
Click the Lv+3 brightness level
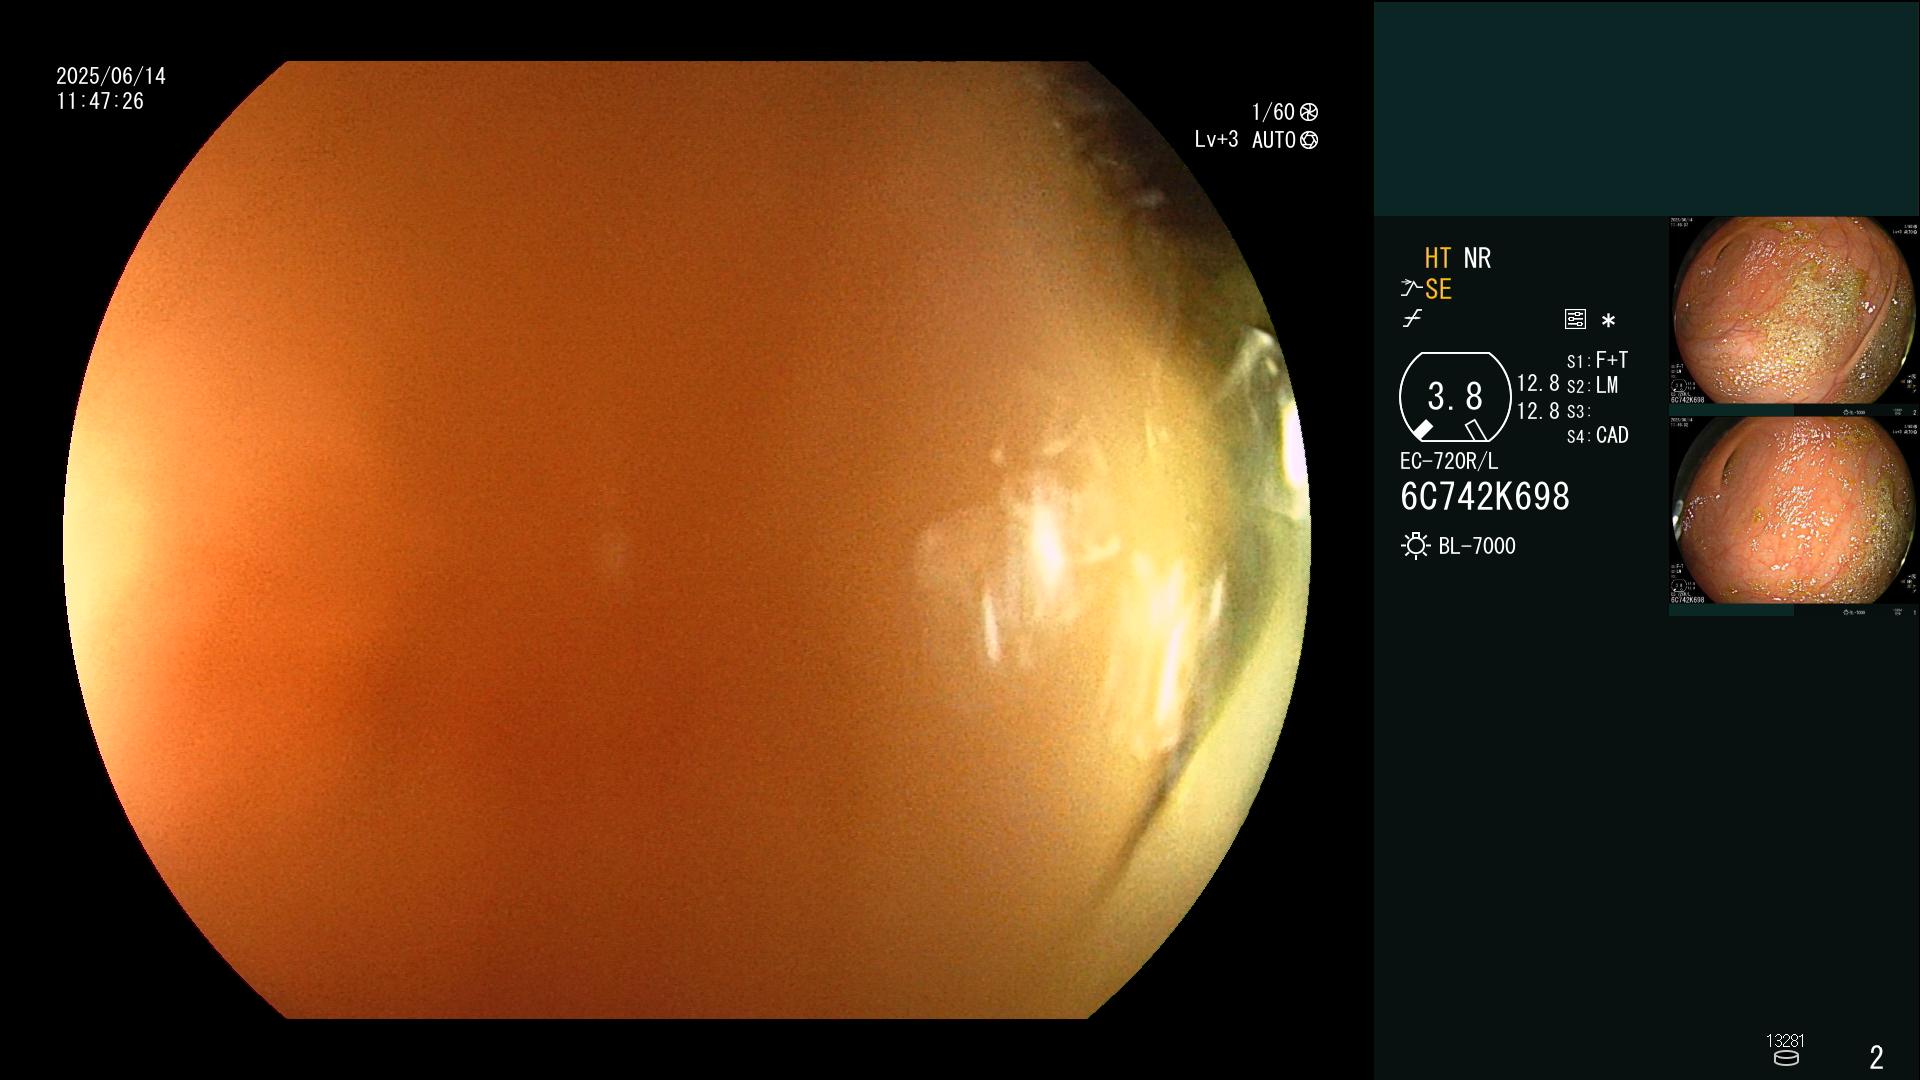coord(1216,140)
